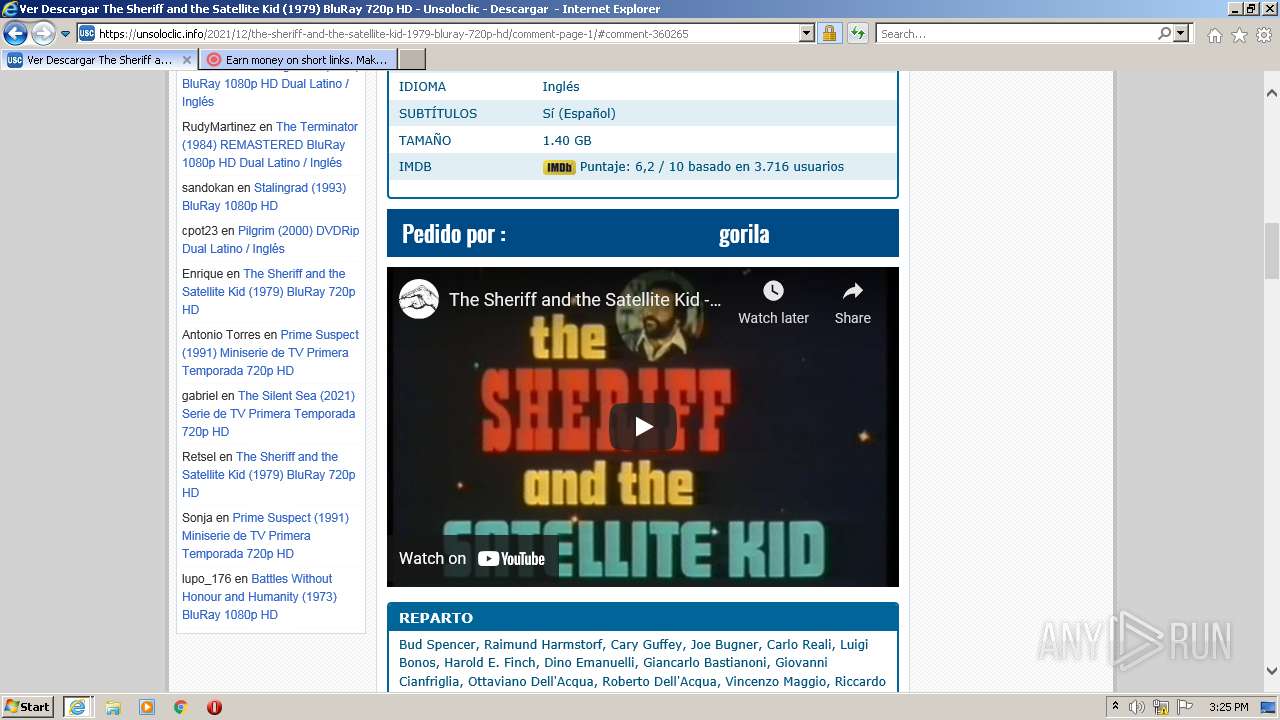Click the gorila requester name

click(744, 234)
